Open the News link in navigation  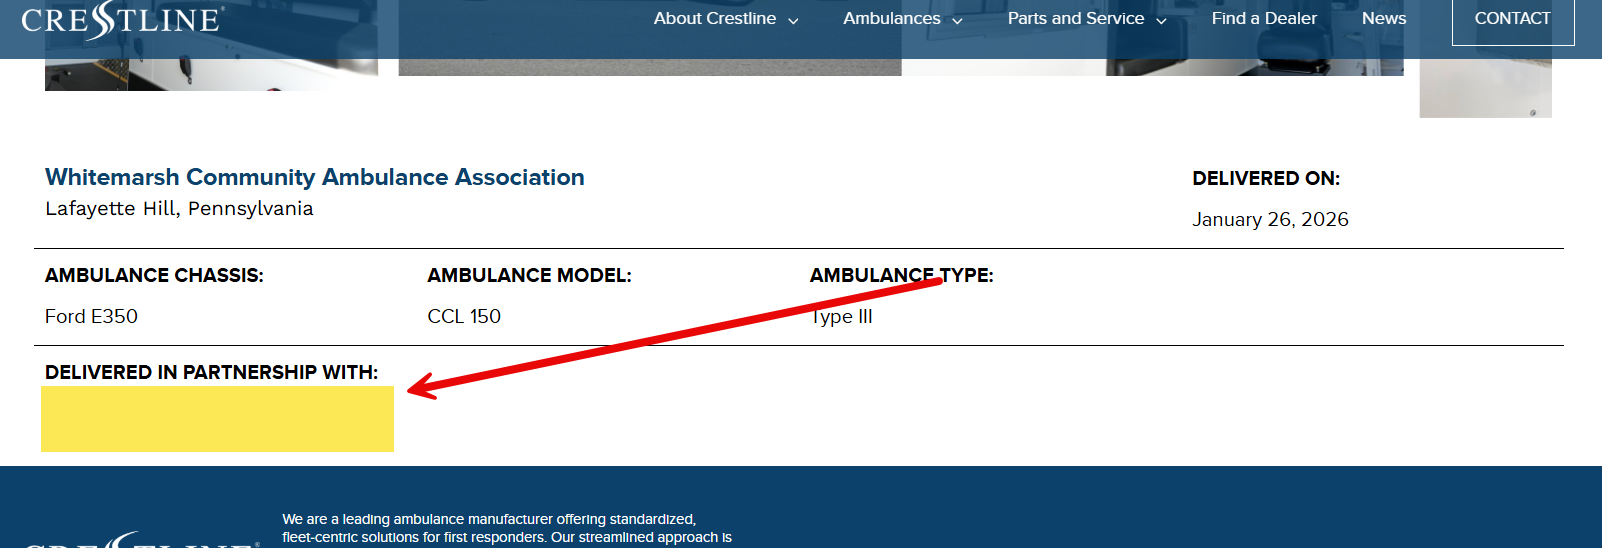click(1384, 19)
